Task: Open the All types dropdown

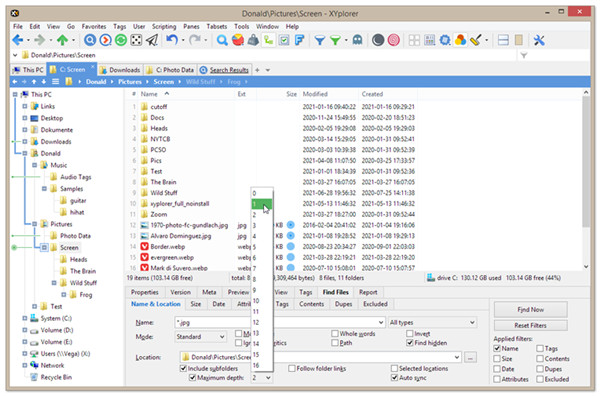Action: [x=432, y=323]
